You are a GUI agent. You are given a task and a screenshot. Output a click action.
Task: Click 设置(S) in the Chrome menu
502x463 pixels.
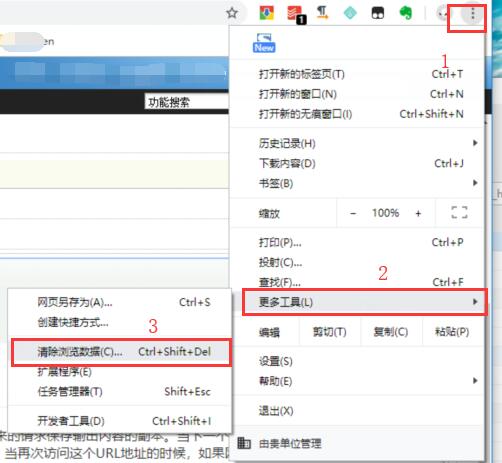(x=357, y=361)
